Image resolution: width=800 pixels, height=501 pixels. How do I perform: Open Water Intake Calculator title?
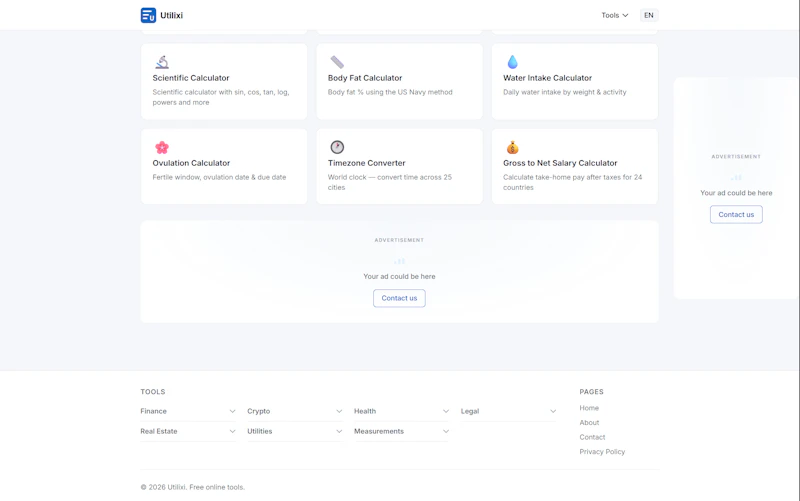point(547,78)
